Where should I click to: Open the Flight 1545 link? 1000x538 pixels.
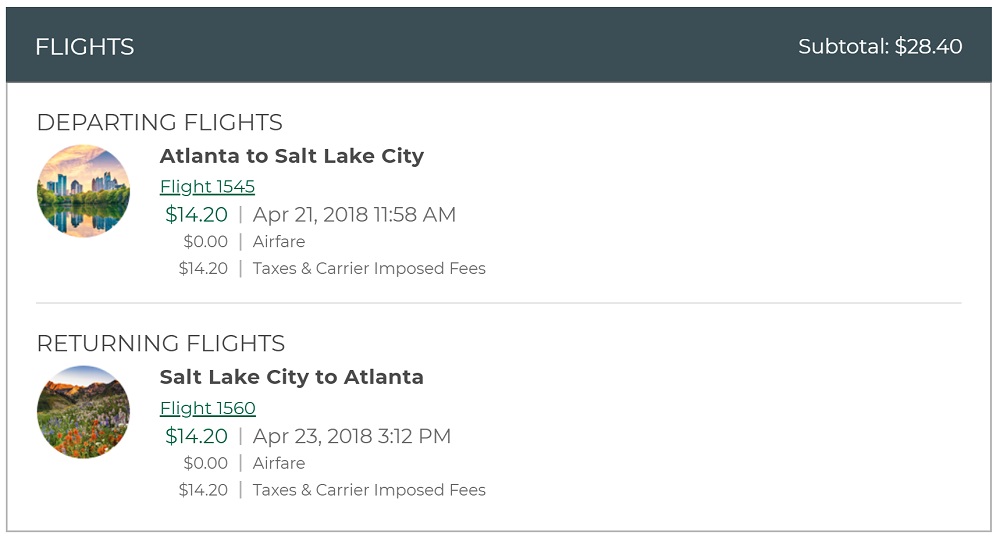207,187
